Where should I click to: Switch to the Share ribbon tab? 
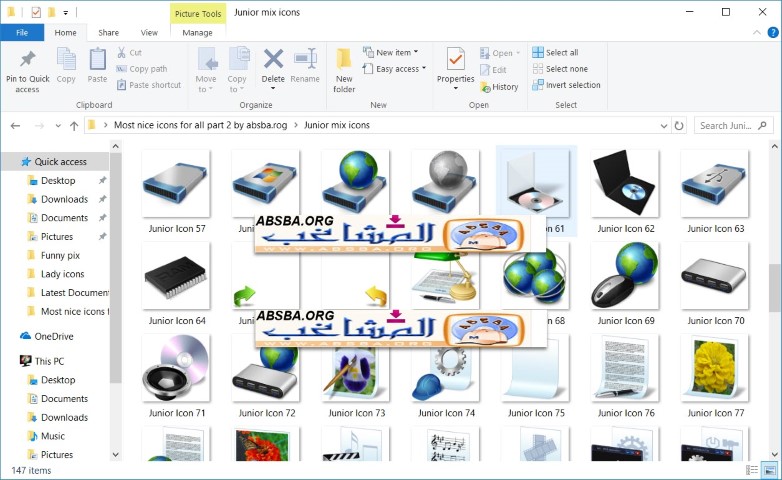(x=108, y=32)
